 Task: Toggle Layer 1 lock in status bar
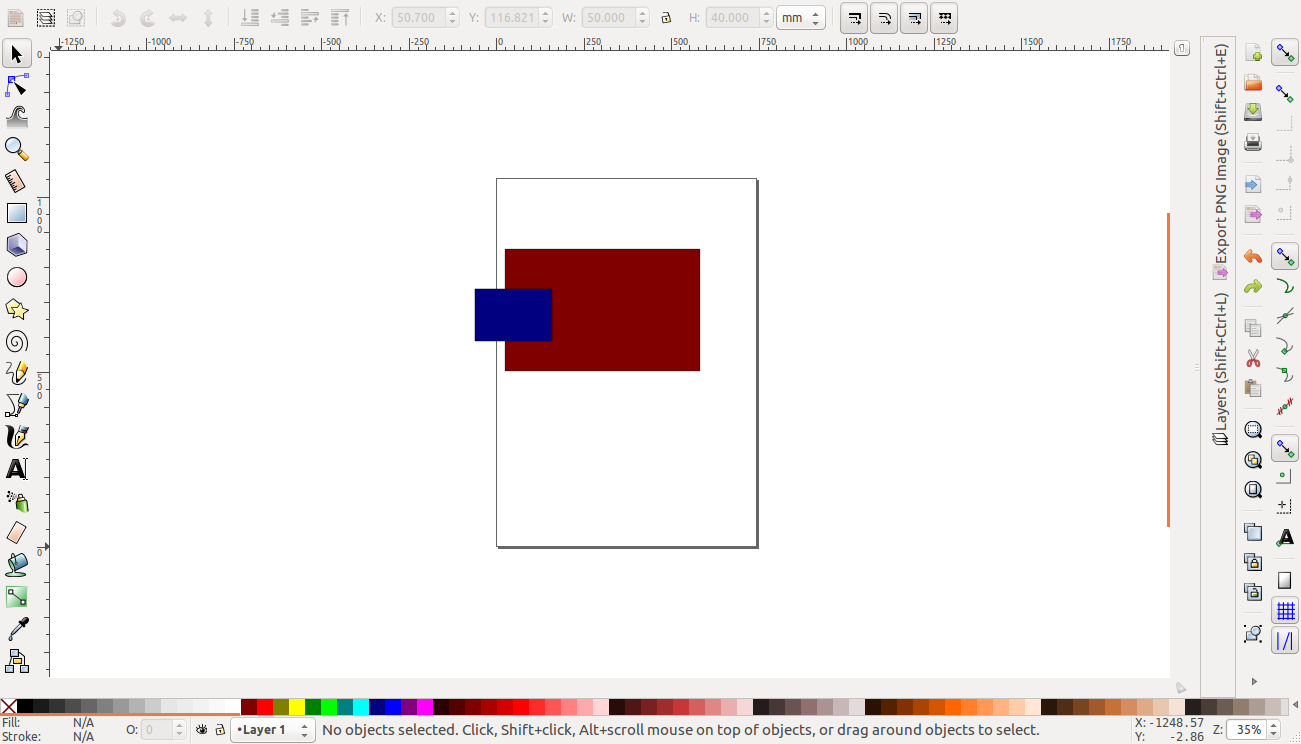(x=220, y=730)
